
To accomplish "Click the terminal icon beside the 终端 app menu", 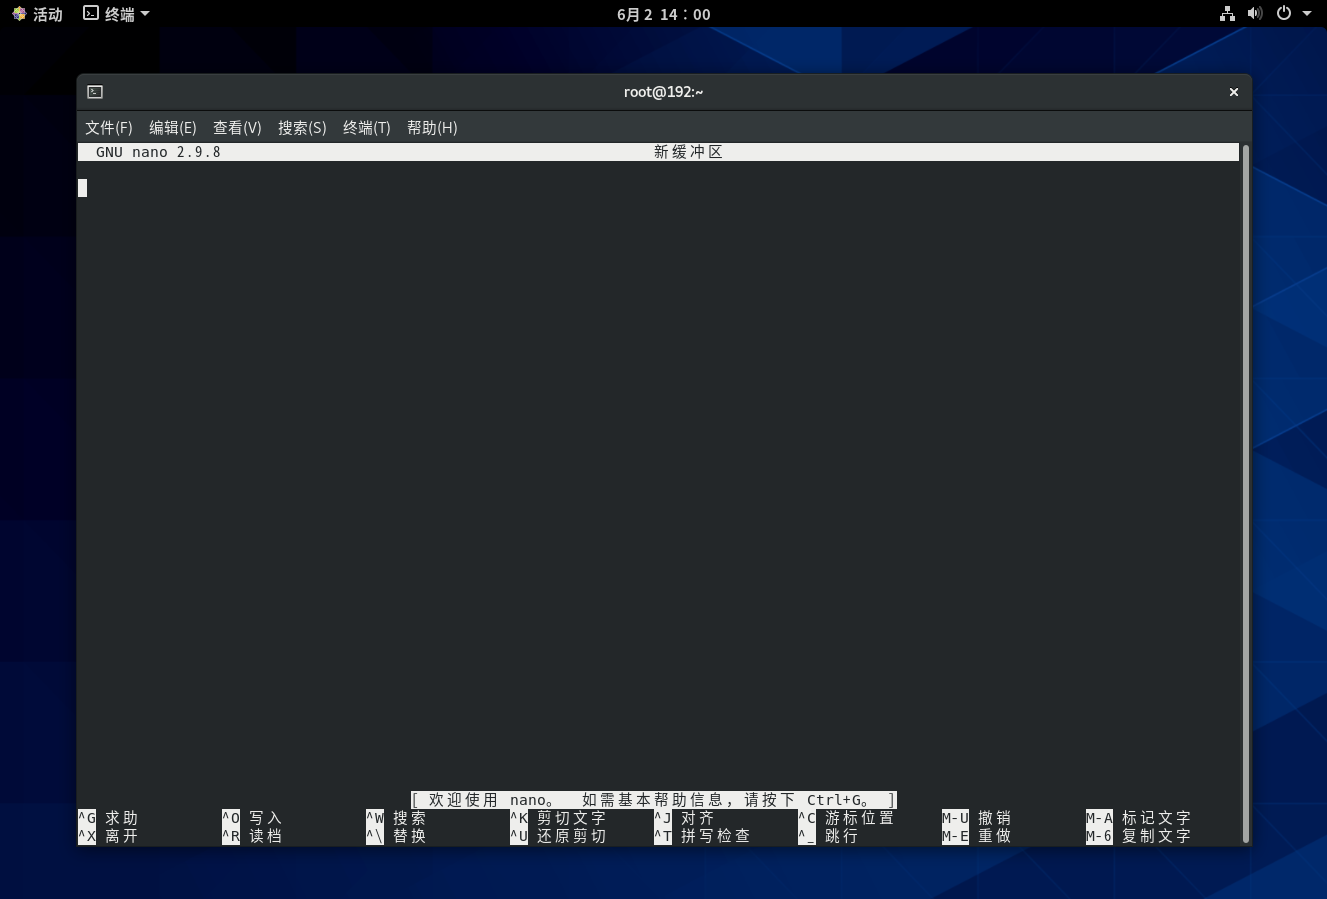I will click(x=91, y=14).
